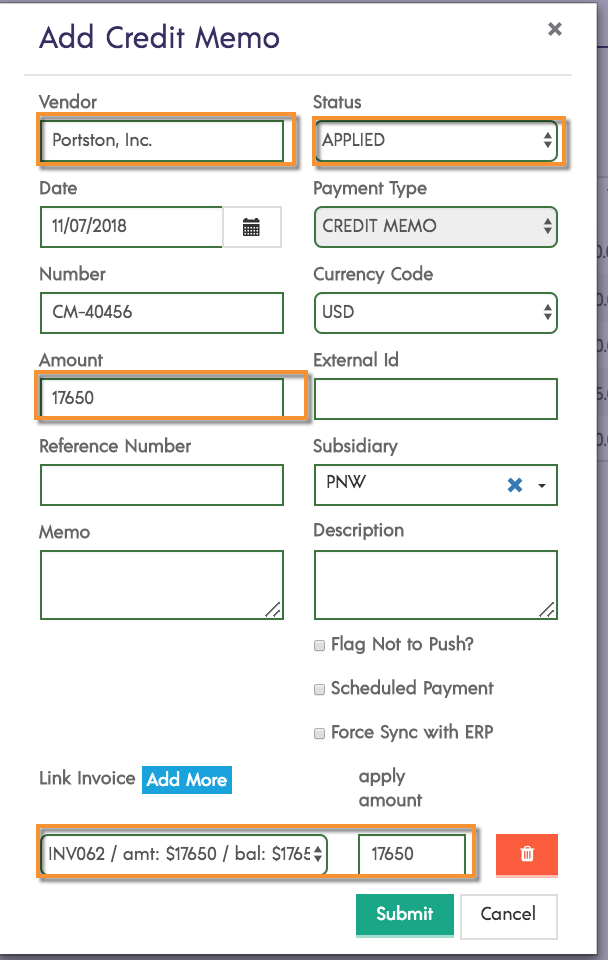608x960 pixels.
Task: Click the Cancel button
Action: tap(508, 914)
